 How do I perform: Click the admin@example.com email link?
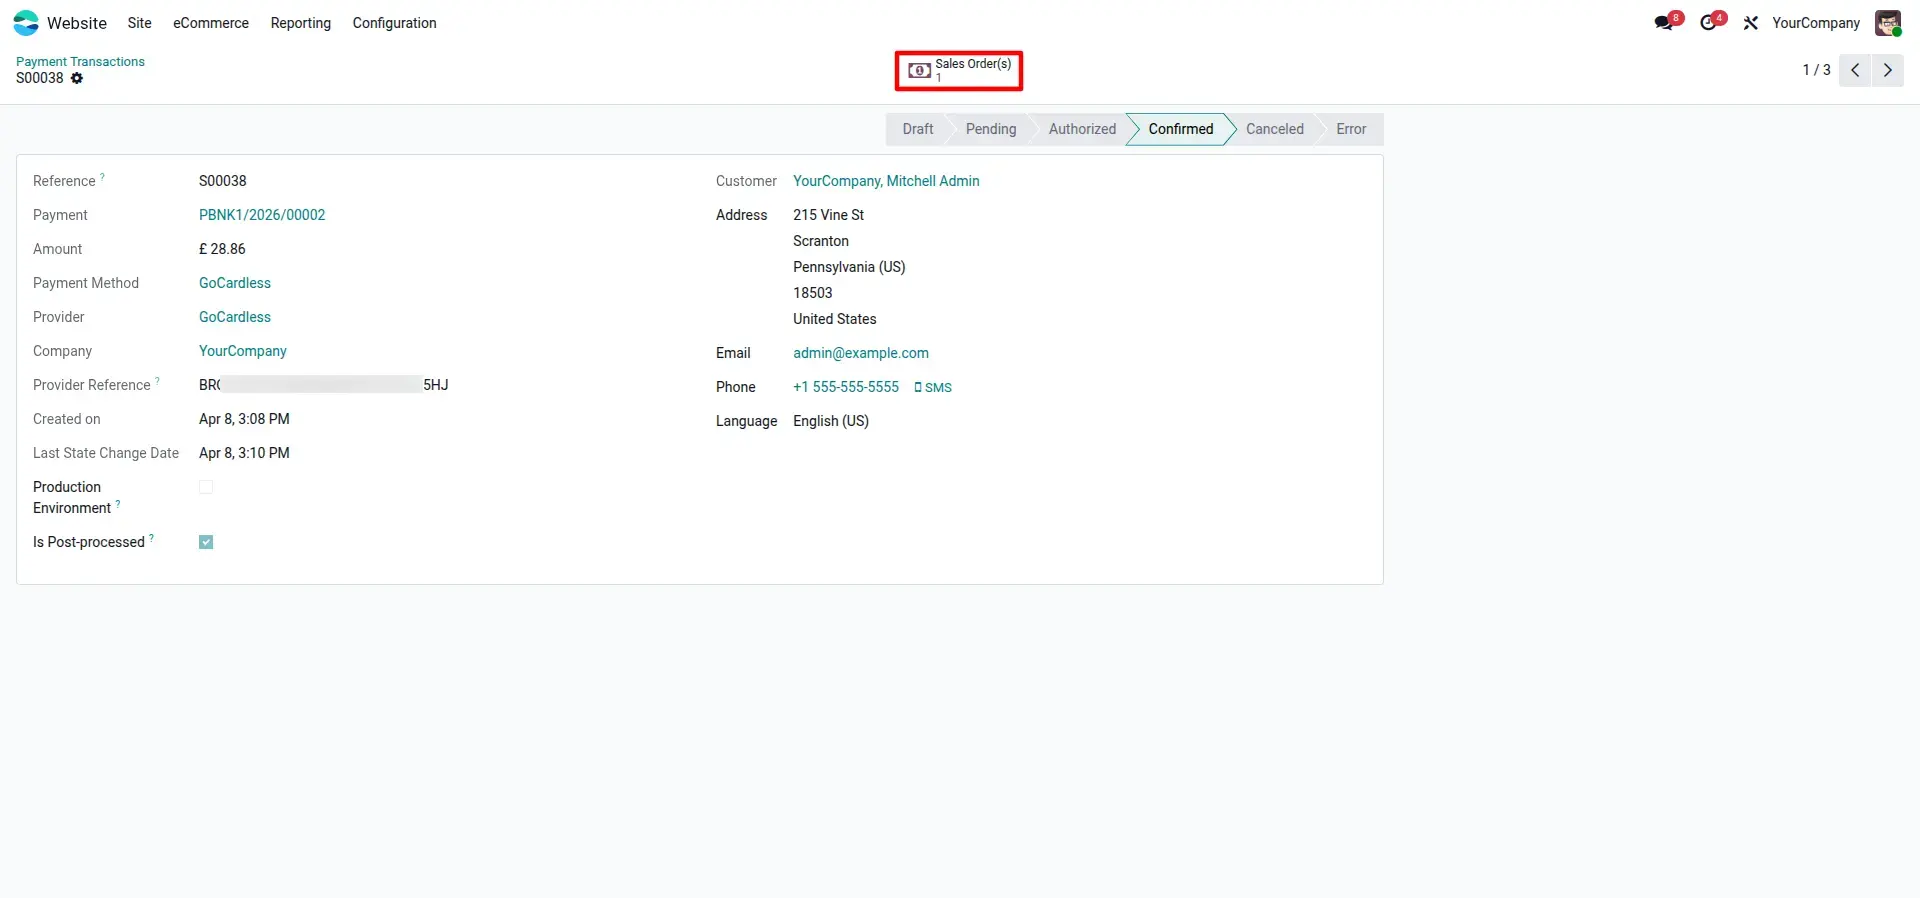861,353
